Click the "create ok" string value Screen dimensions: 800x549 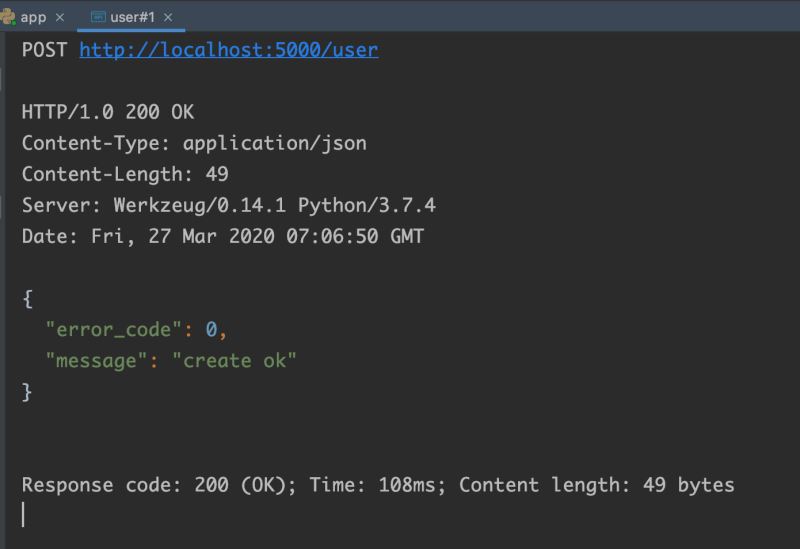pyautogui.click(x=234, y=361)
